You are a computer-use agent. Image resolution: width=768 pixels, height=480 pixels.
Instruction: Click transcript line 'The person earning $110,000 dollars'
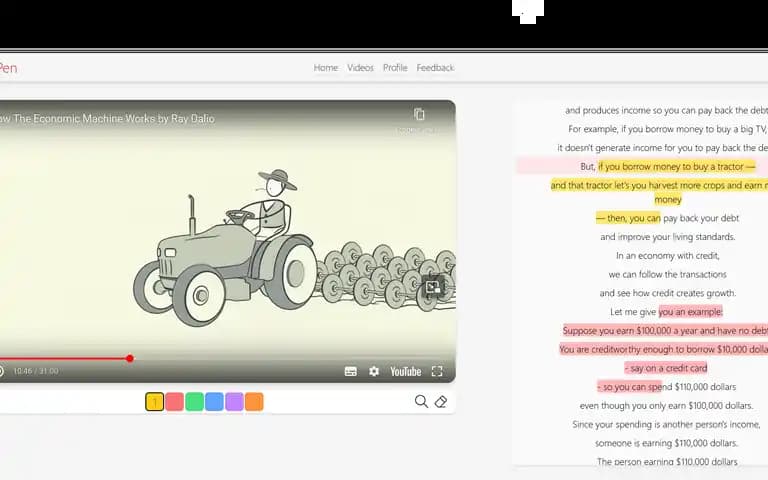click(667, 461)
